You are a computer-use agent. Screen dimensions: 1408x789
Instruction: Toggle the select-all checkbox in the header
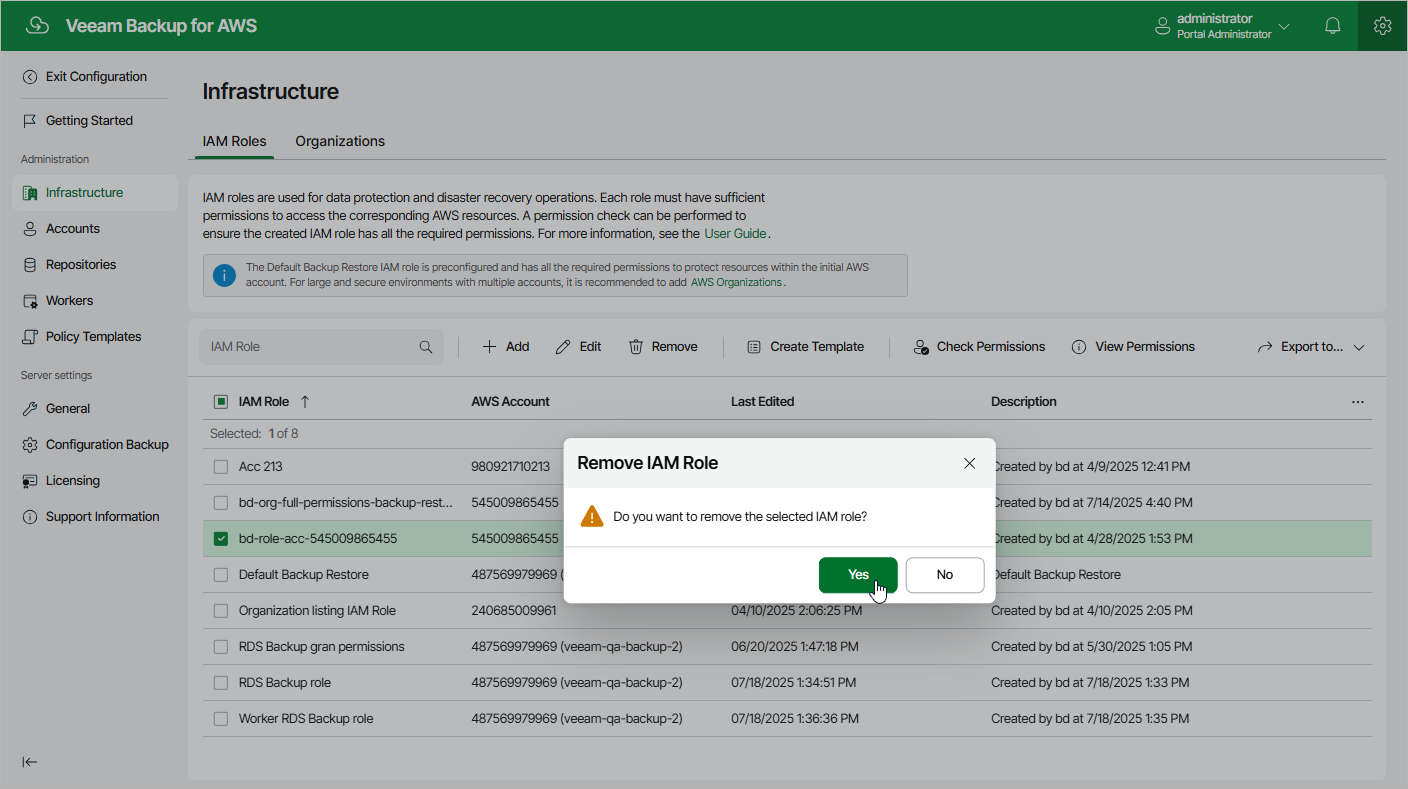pos(221,402)
